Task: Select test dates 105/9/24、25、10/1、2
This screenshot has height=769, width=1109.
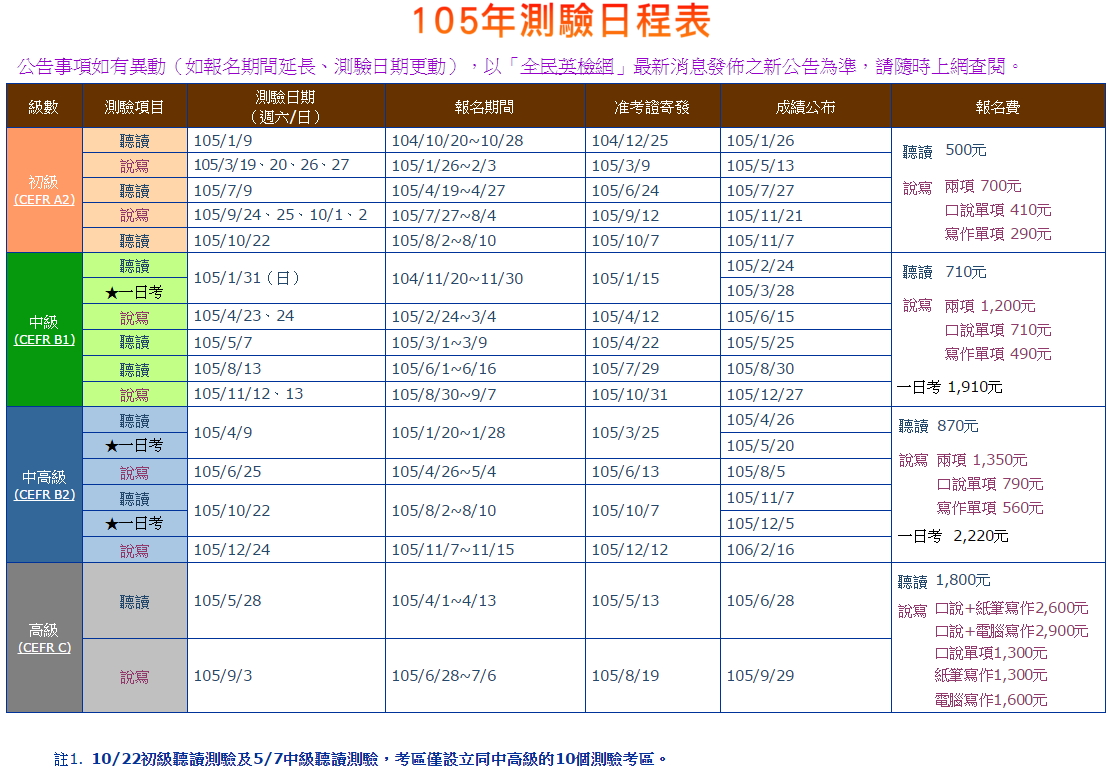Action: coord(281,214)
